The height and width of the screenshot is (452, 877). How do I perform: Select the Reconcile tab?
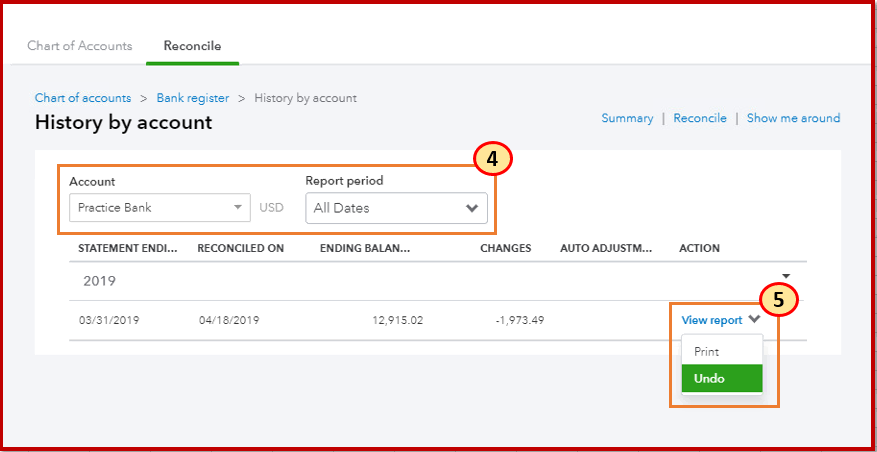(x=192, y=46)
